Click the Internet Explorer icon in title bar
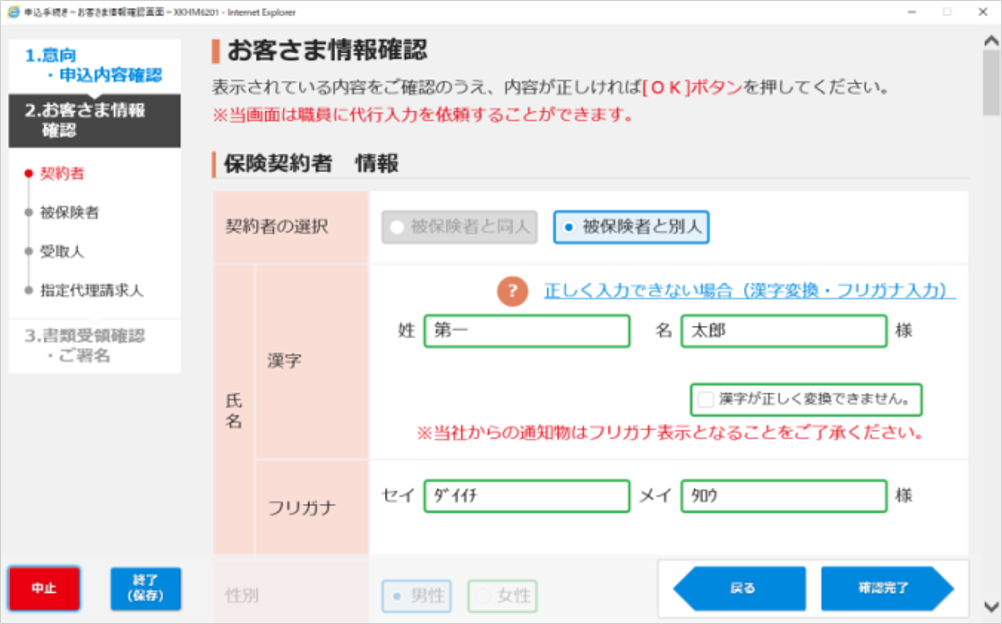 coord(11,11)
